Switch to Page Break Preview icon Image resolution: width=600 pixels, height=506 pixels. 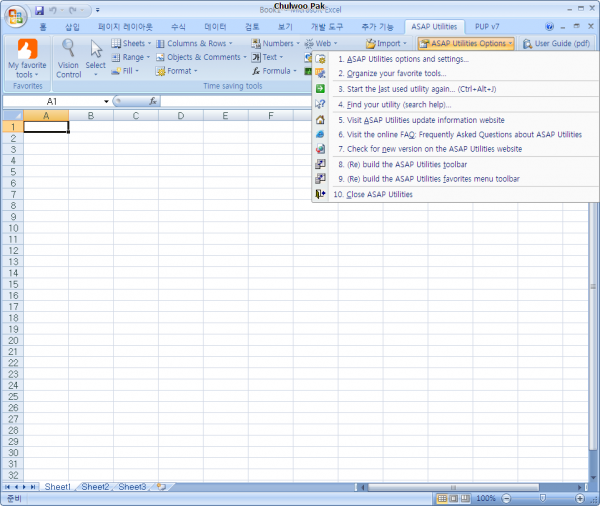coord(465,498)
